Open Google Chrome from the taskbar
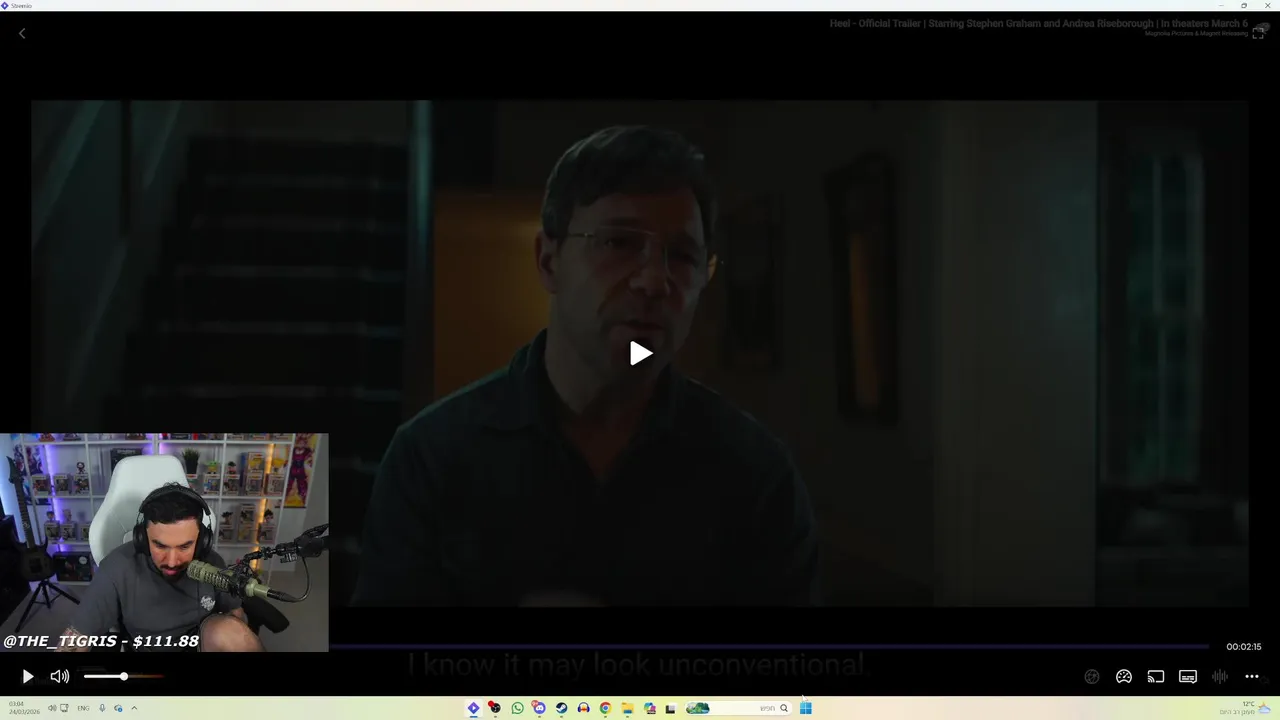Viewport: 1280px width, 720px height. click(x=605, y=708)
